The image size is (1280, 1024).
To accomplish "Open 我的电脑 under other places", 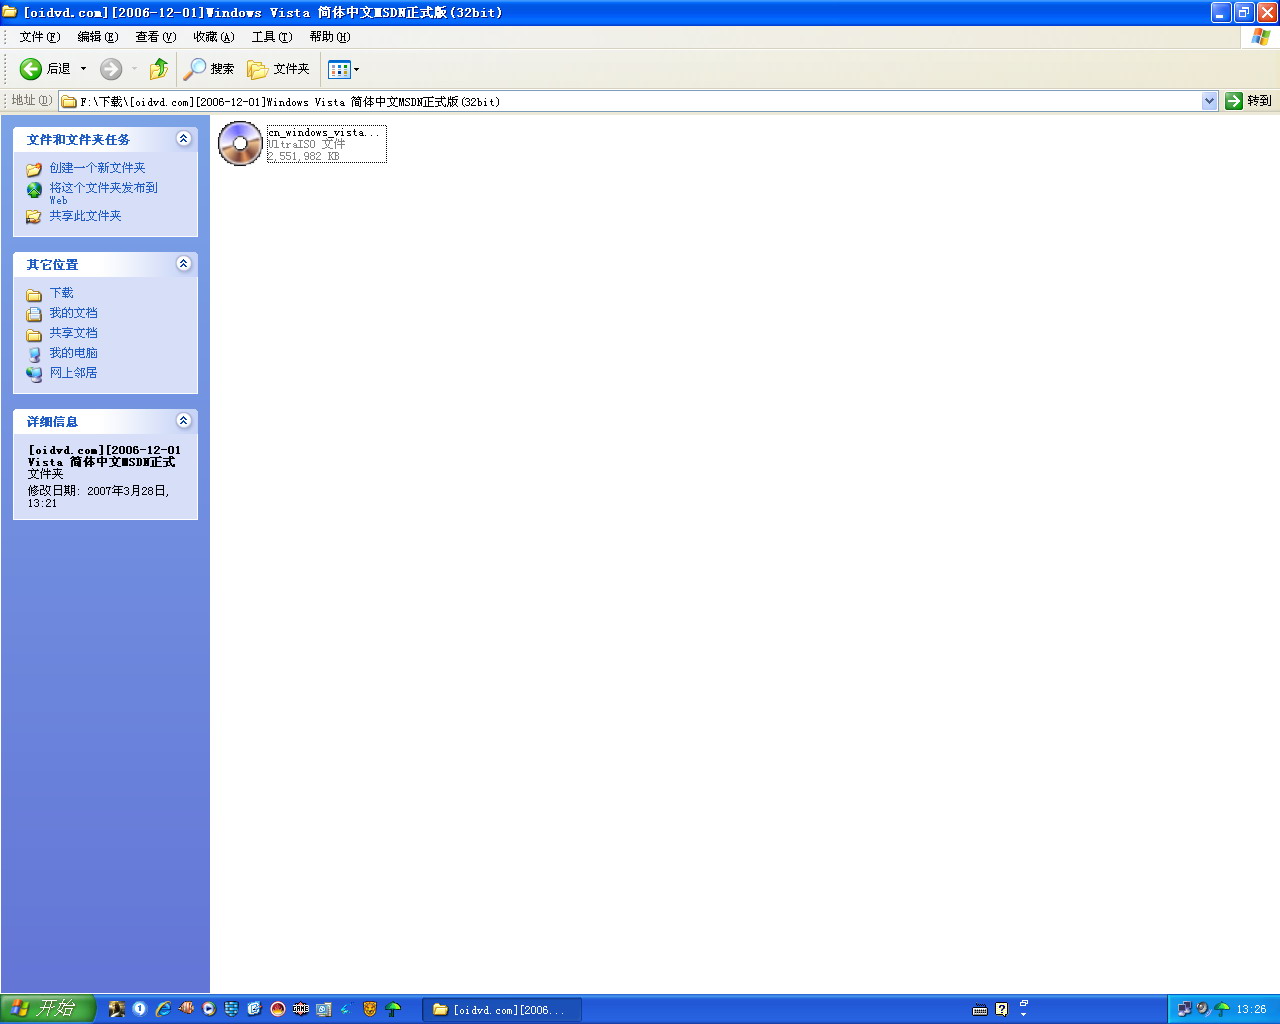I will (74, 353).
